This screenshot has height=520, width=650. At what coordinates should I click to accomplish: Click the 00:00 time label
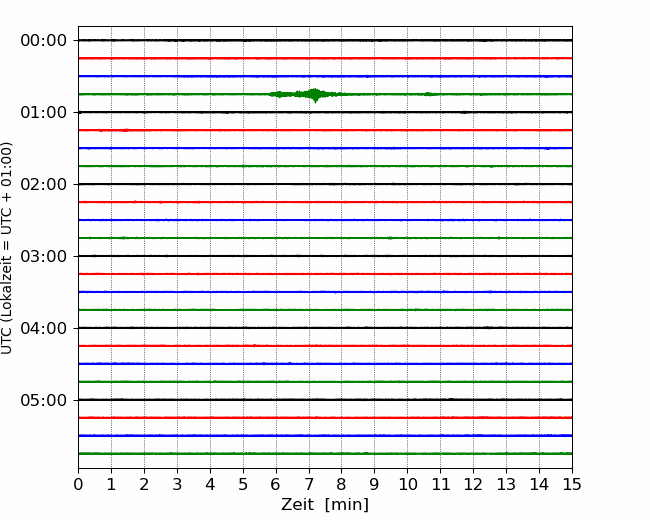pos(43,41)
